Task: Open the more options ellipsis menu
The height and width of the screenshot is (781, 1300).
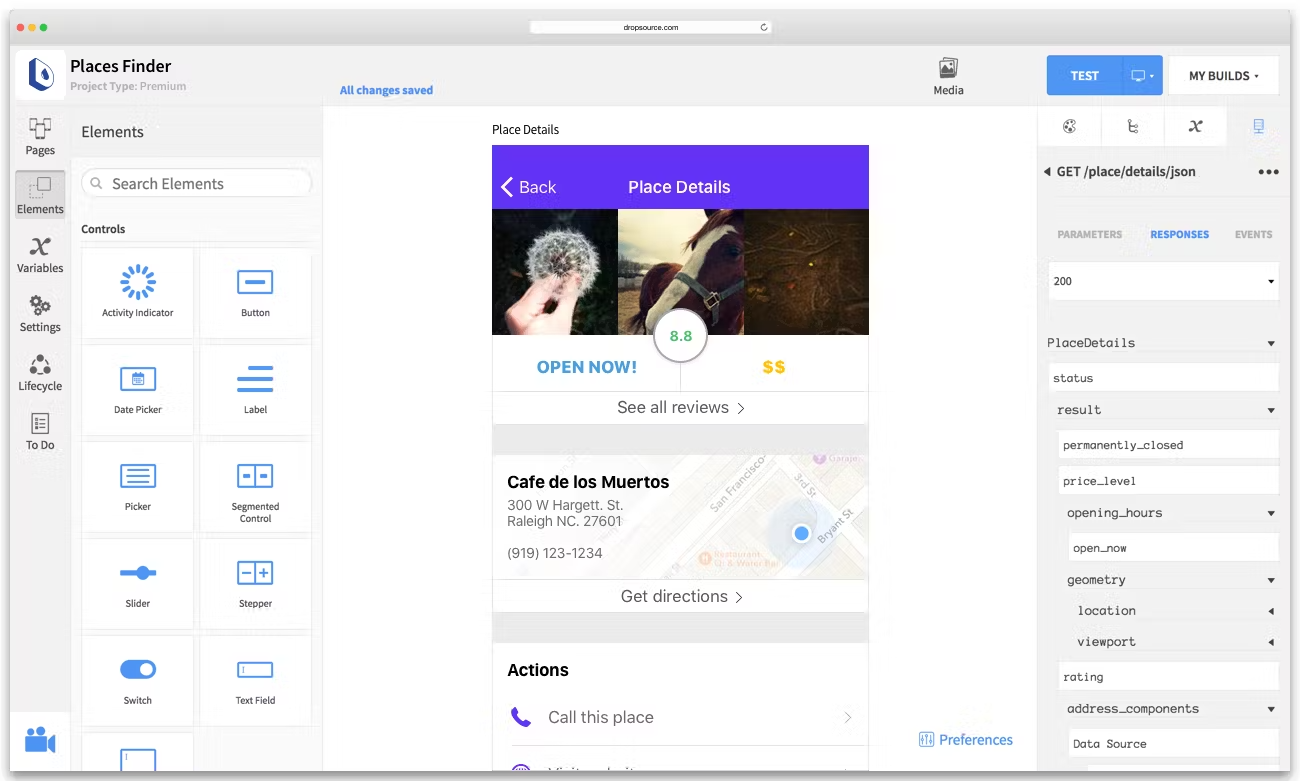Action: click(1268, 172)
